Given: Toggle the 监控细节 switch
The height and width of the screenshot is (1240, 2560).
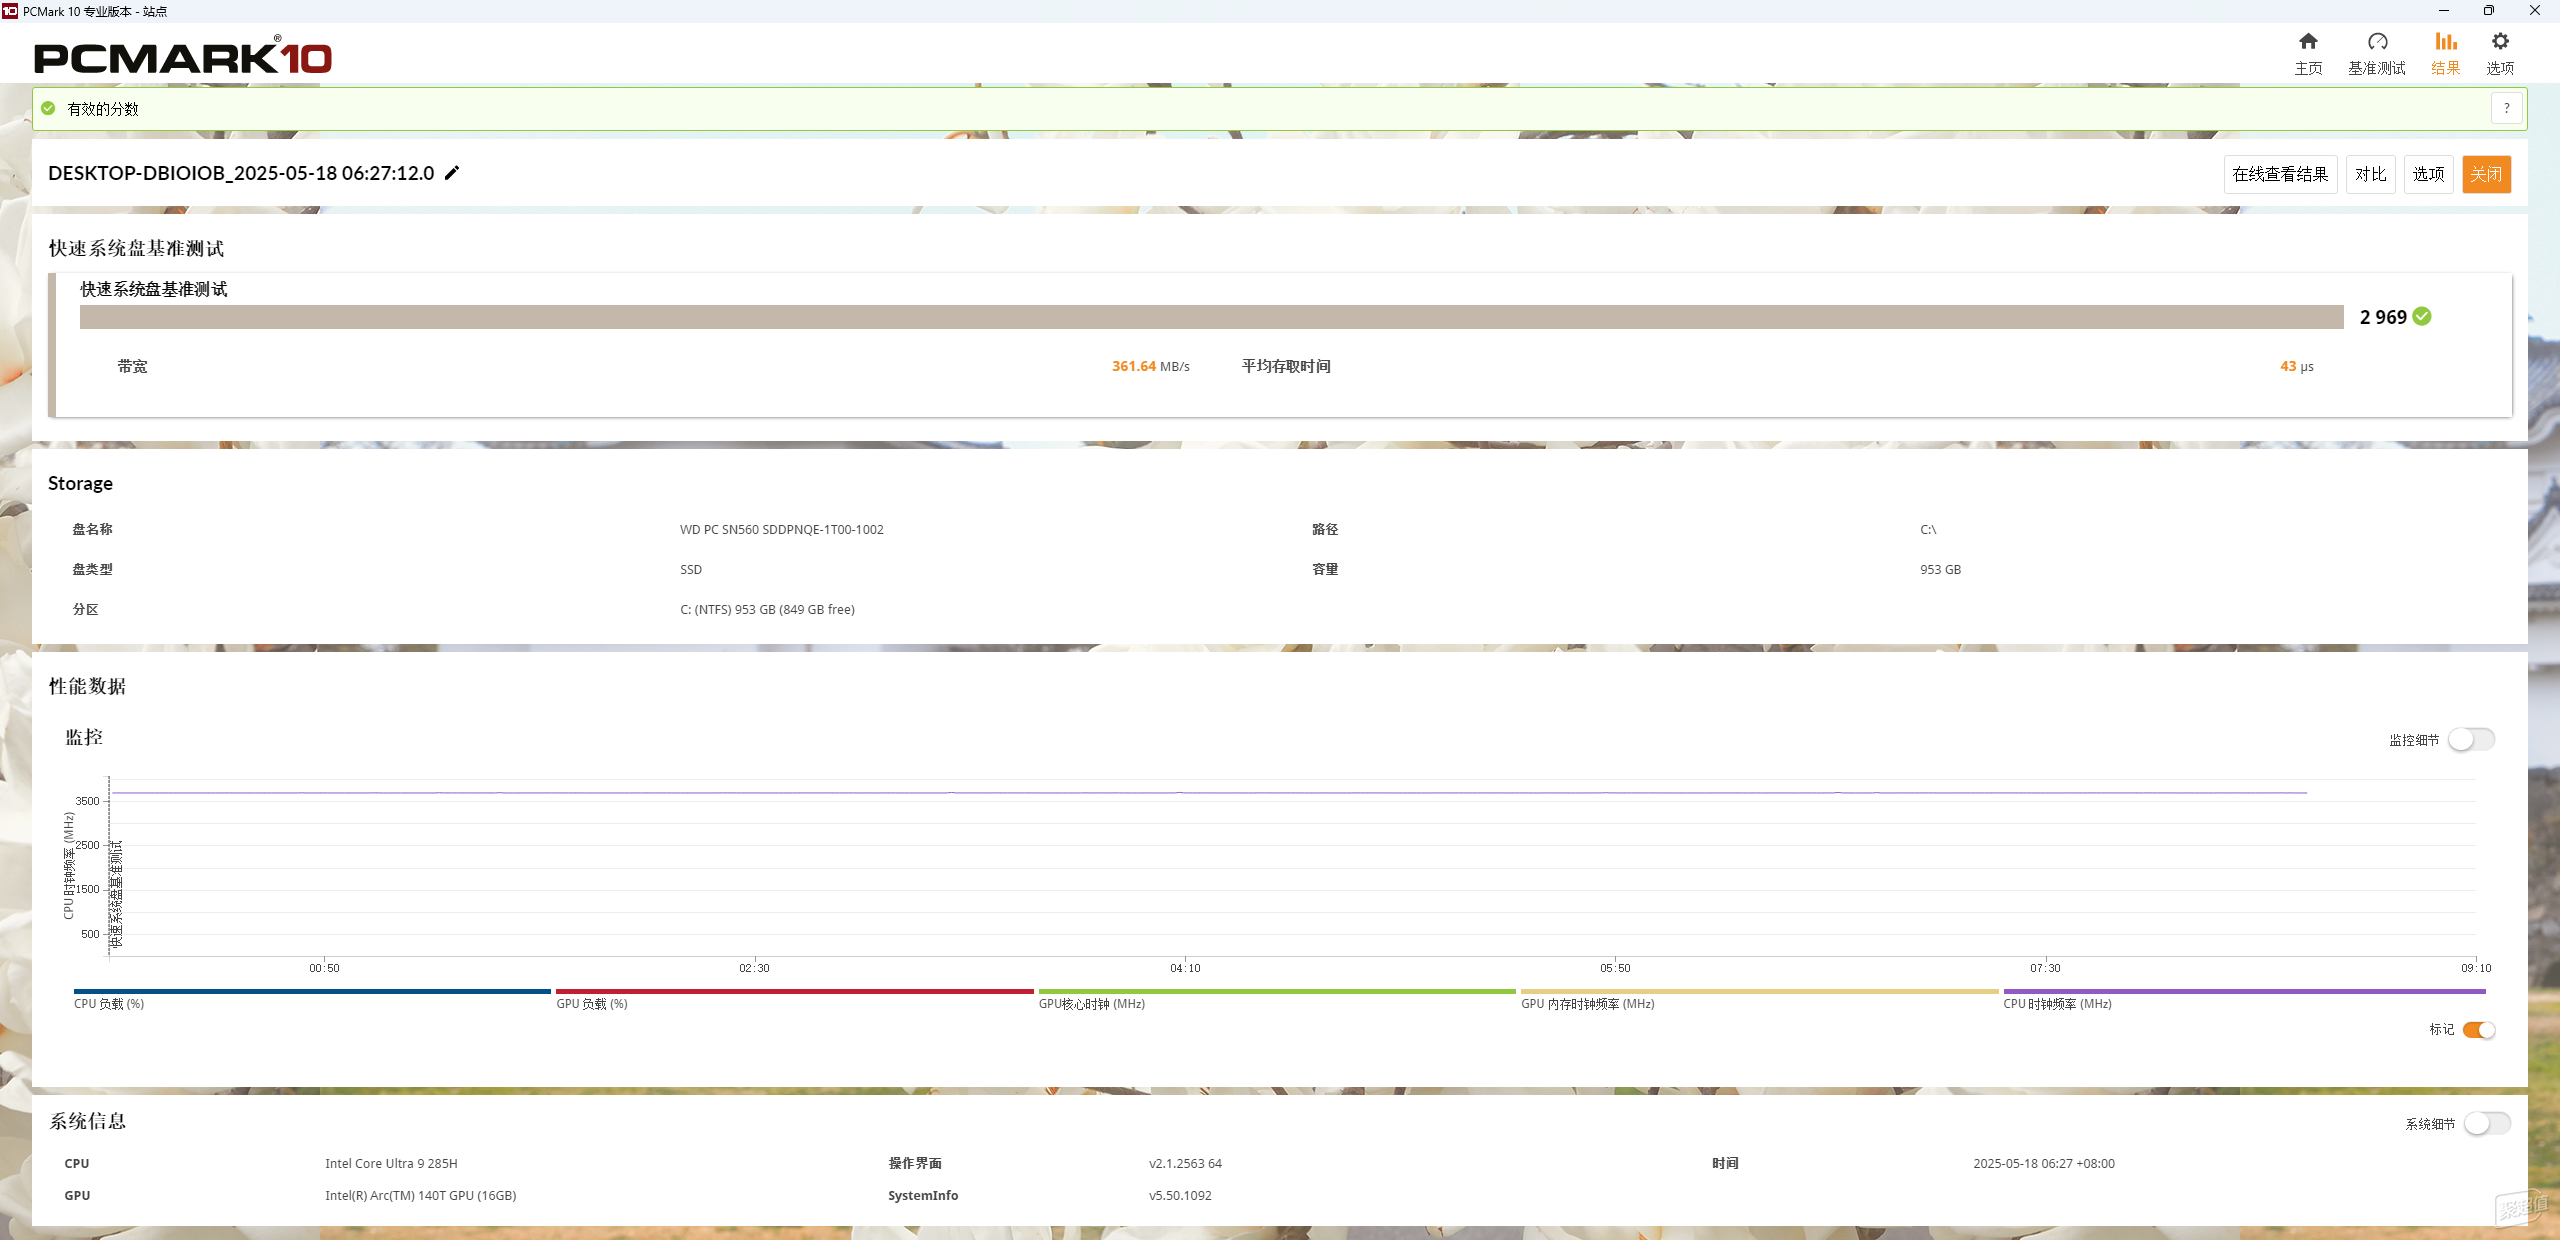Looking at the screenshot, I should click(x=2472, y=739).
